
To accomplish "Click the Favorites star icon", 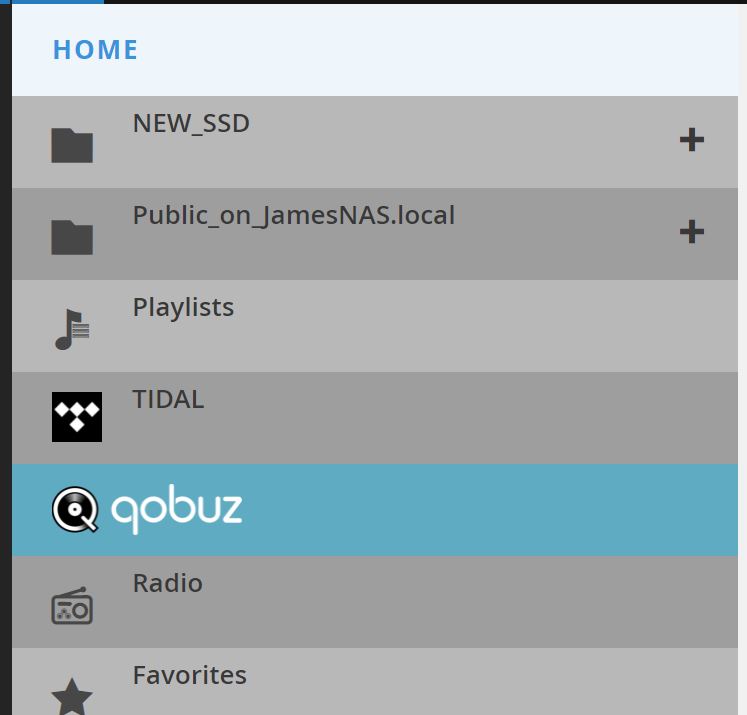I will (x=72, y=696).
